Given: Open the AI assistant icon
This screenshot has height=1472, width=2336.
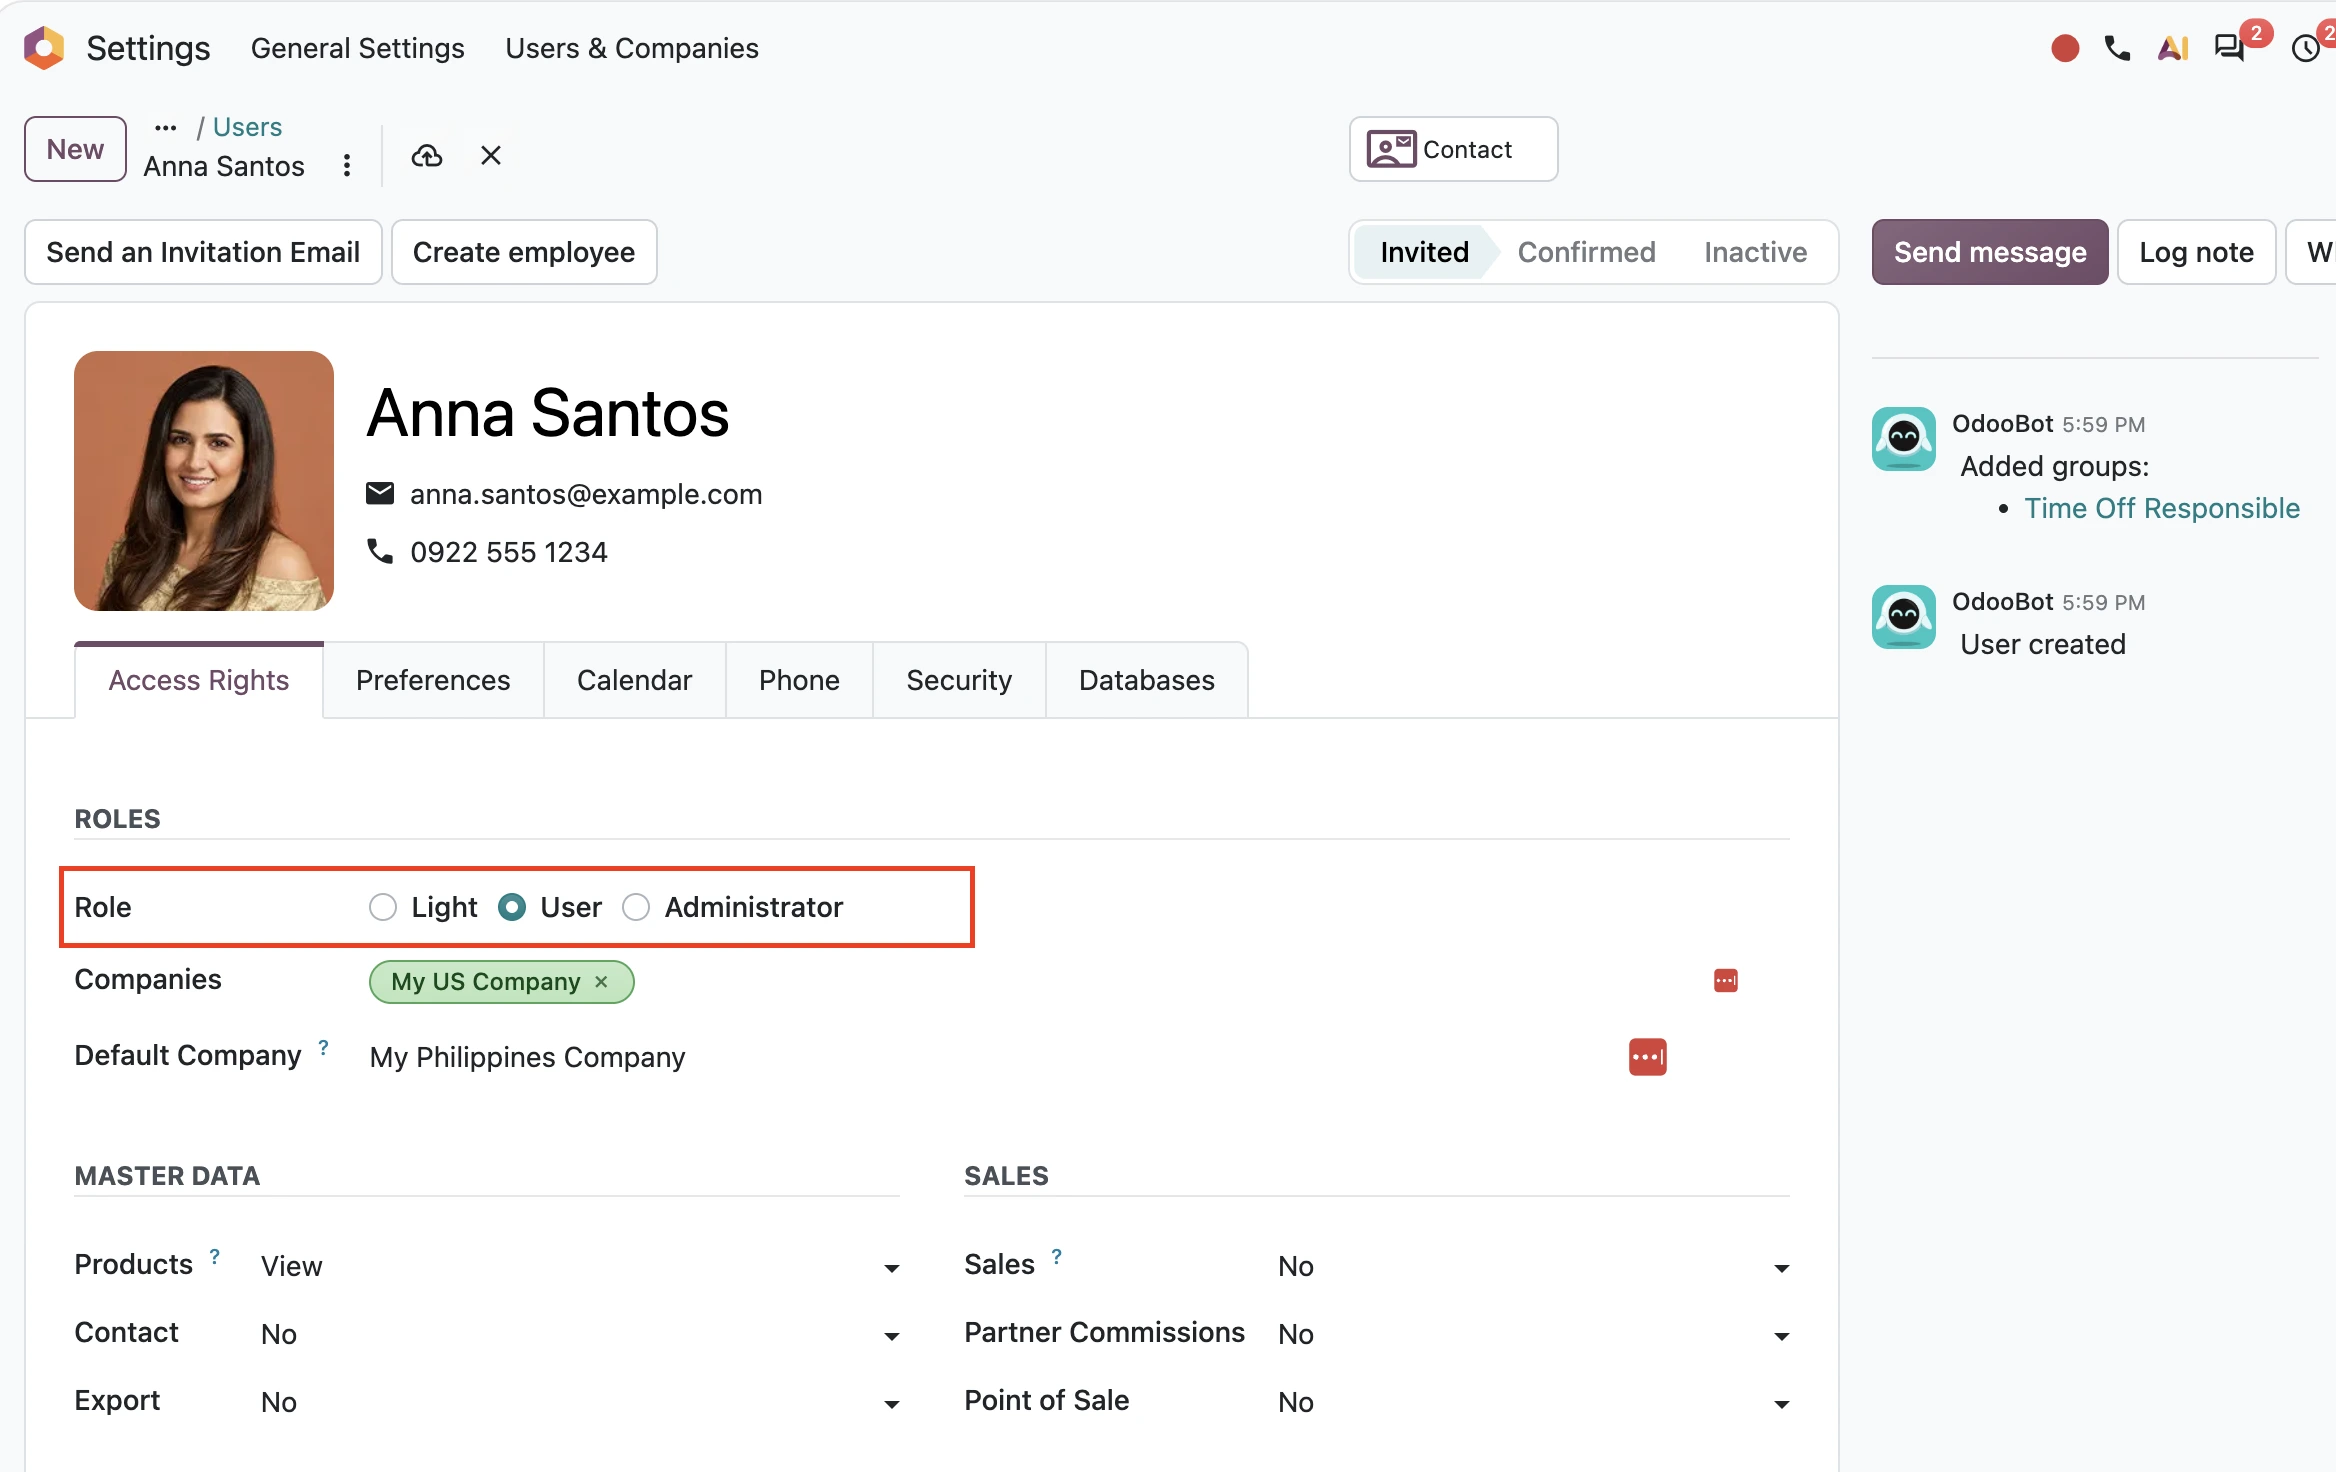Looking at the screenshot, I should tap(2173, 48).
